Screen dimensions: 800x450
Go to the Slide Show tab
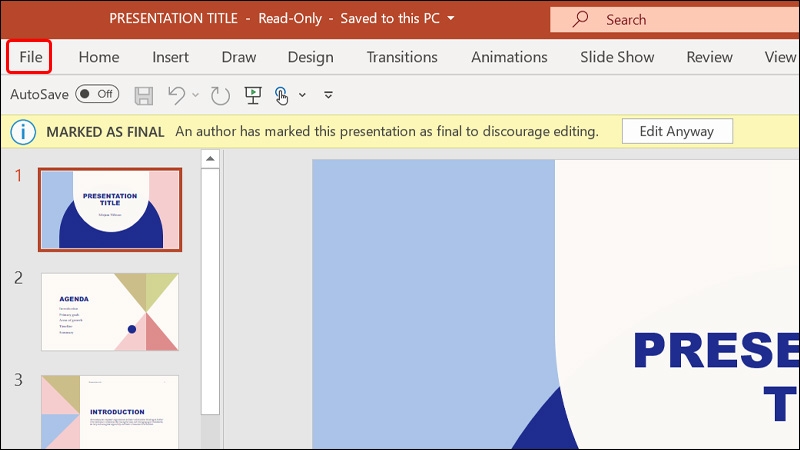(617, 57)
